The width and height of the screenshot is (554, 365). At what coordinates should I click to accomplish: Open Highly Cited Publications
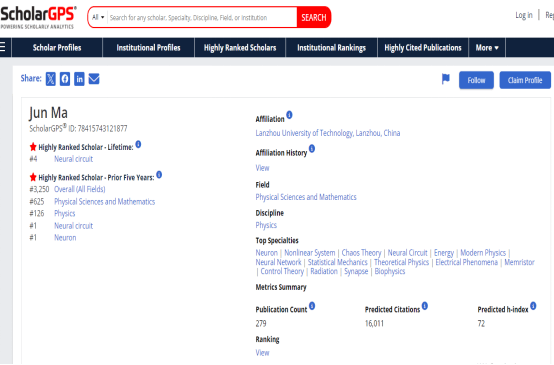(x=423, y=48)
